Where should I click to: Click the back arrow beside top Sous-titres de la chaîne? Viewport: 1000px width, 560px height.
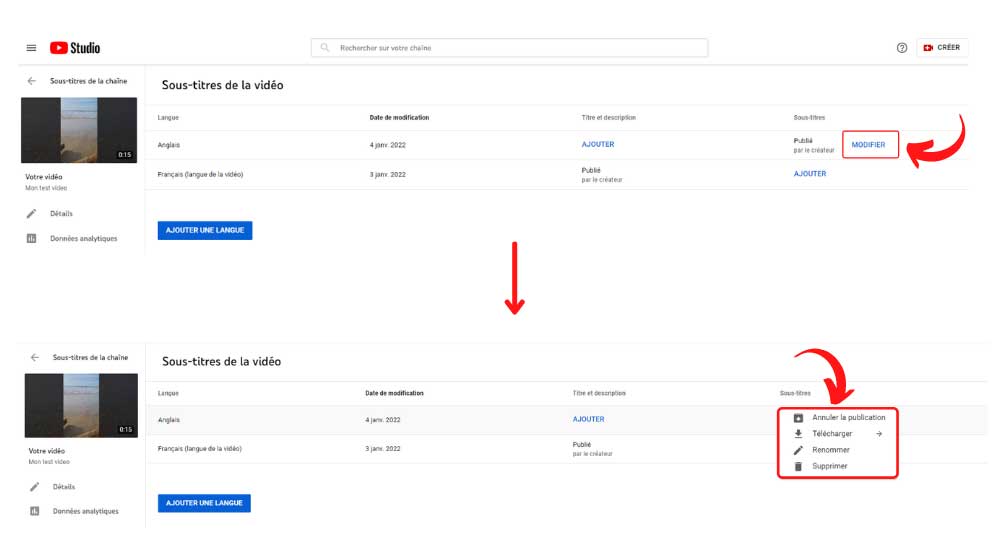point(31,81)
